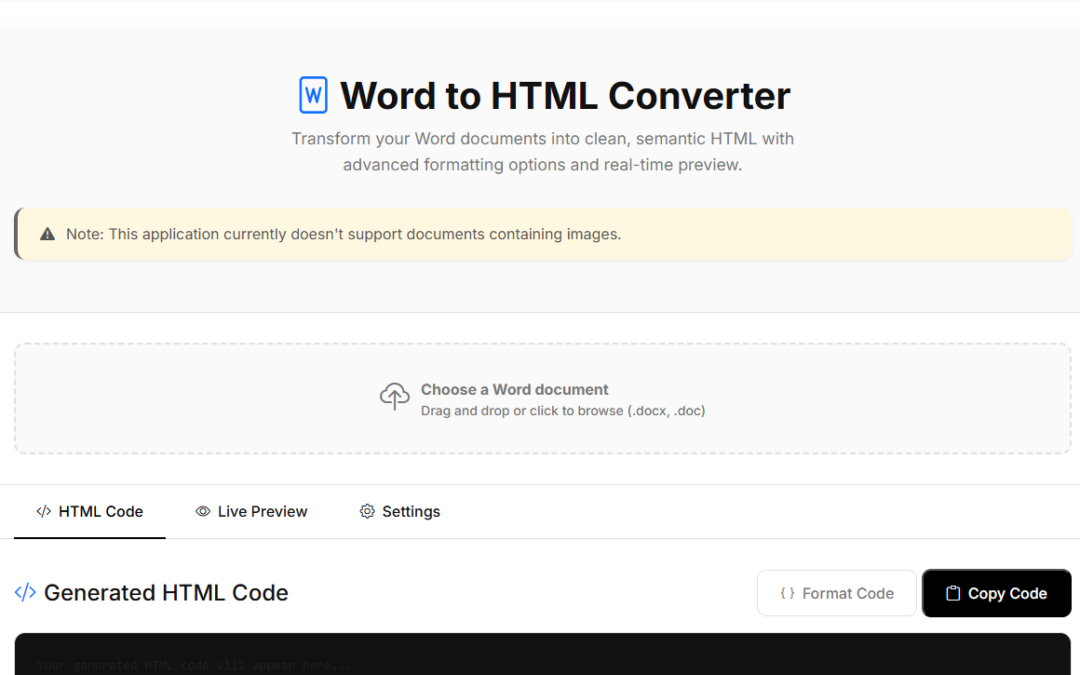The image size is (1080, 675).
Task: Switch to the Live Preview tab
Action: [251, 511]
